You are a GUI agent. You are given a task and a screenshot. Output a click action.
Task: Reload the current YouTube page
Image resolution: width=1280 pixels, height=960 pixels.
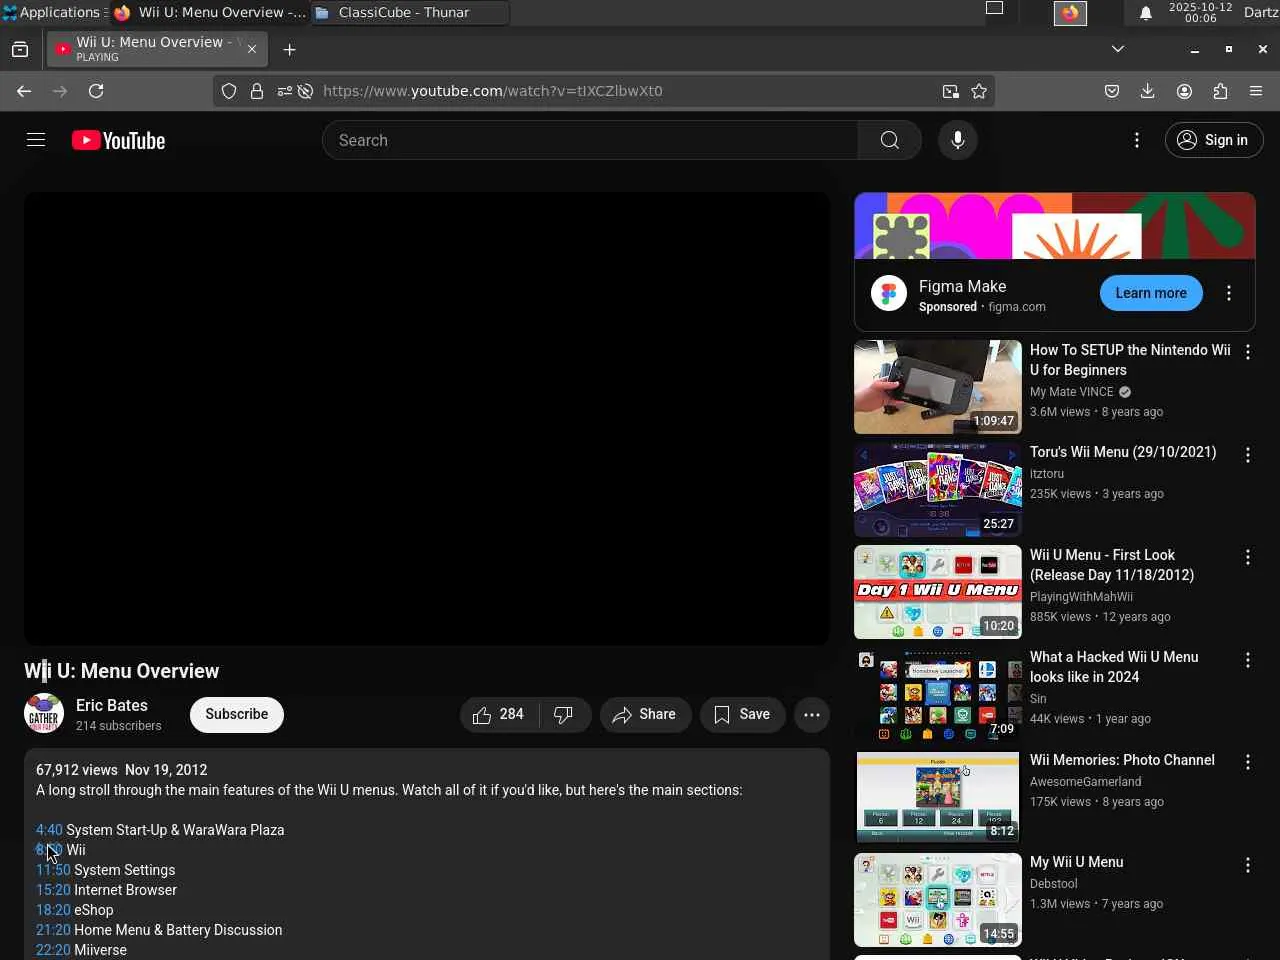[x=96, y=91]
